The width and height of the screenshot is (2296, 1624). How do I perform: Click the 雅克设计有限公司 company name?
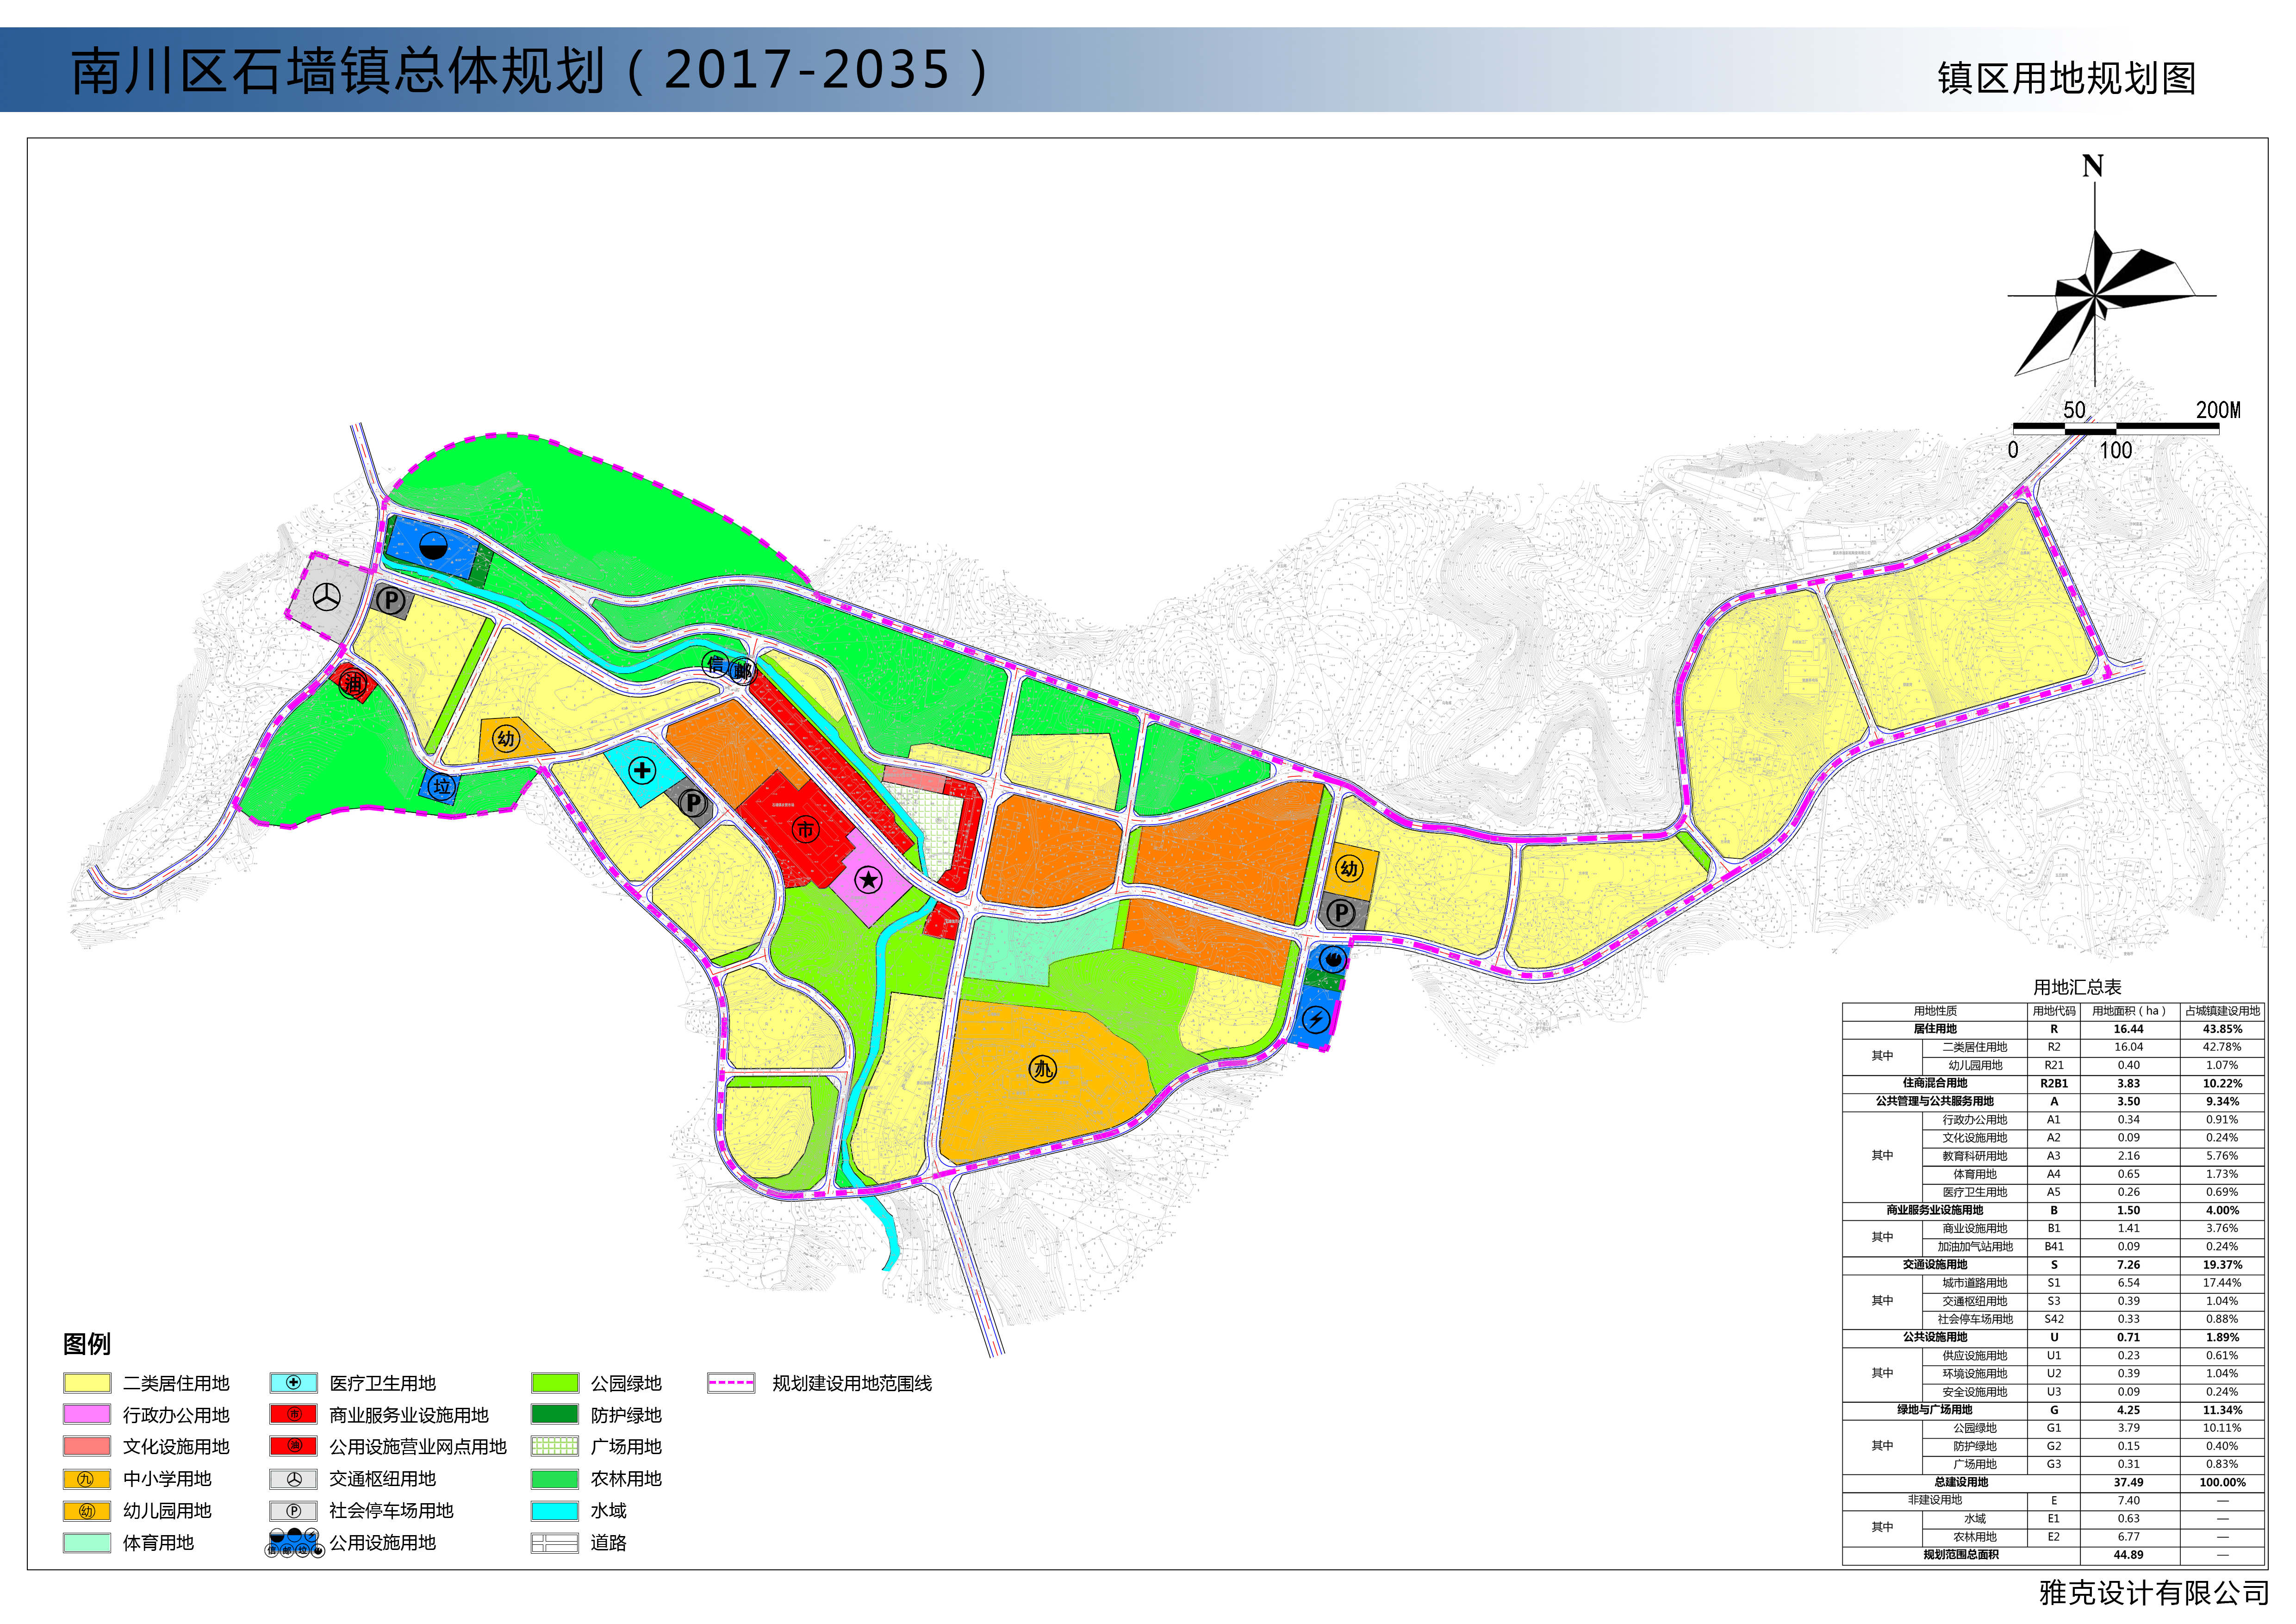[x=2153, y=1593]
